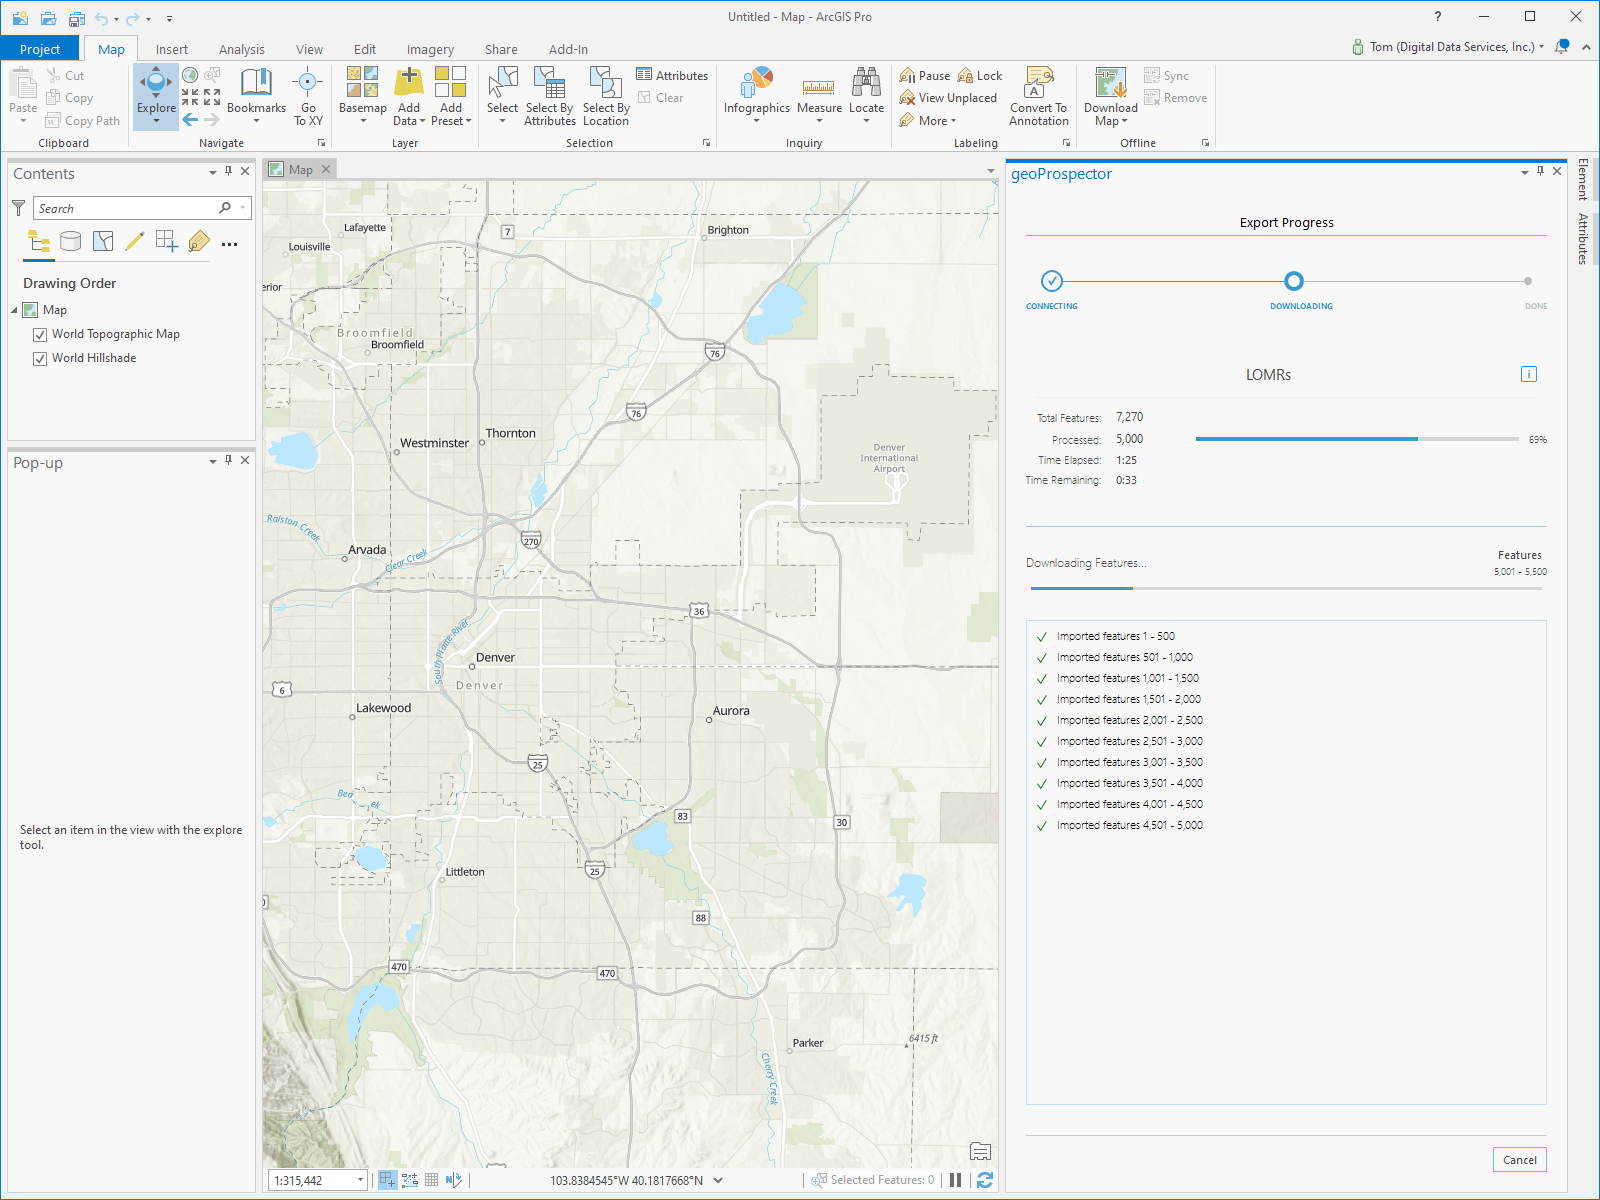Click the LOMRs info icon
The image size is (1600, 1200).
point(1528,374)
